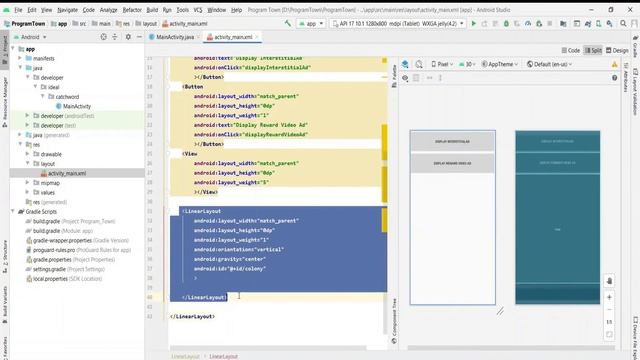Viewport: 640px width, 360px height.
Task: Open the app run configuration dropdown
Action: click(x=311, y=24)
